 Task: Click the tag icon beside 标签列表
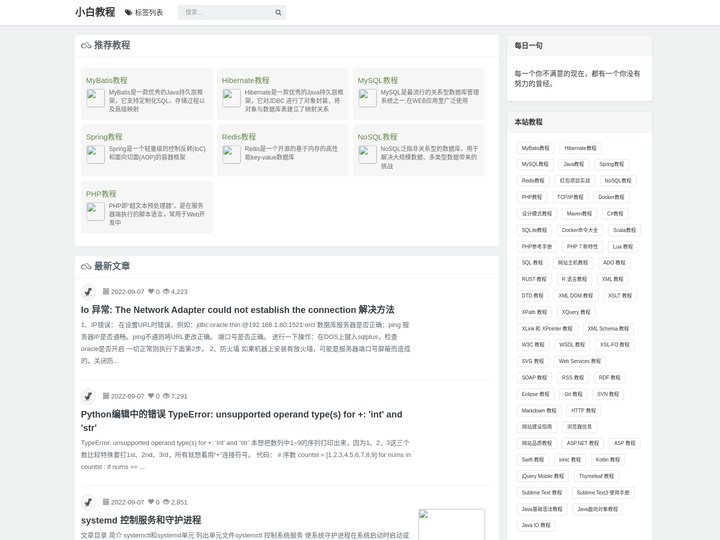point(129,12)
